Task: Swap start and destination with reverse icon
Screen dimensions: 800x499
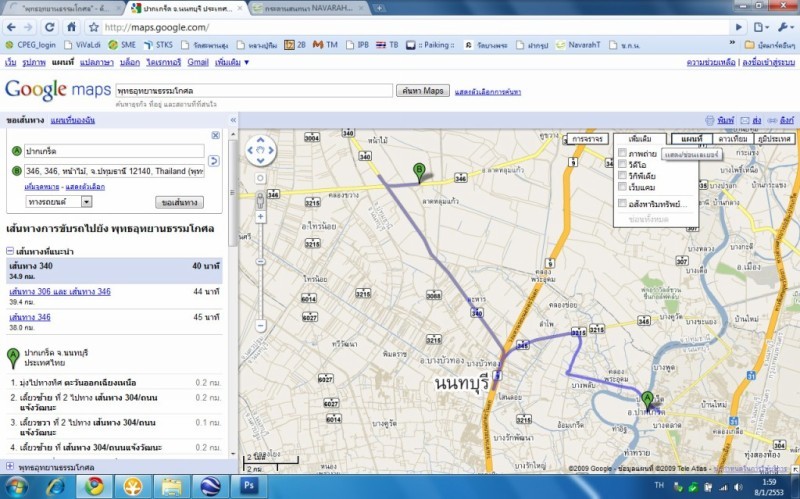Action: (x=214, y=161)
